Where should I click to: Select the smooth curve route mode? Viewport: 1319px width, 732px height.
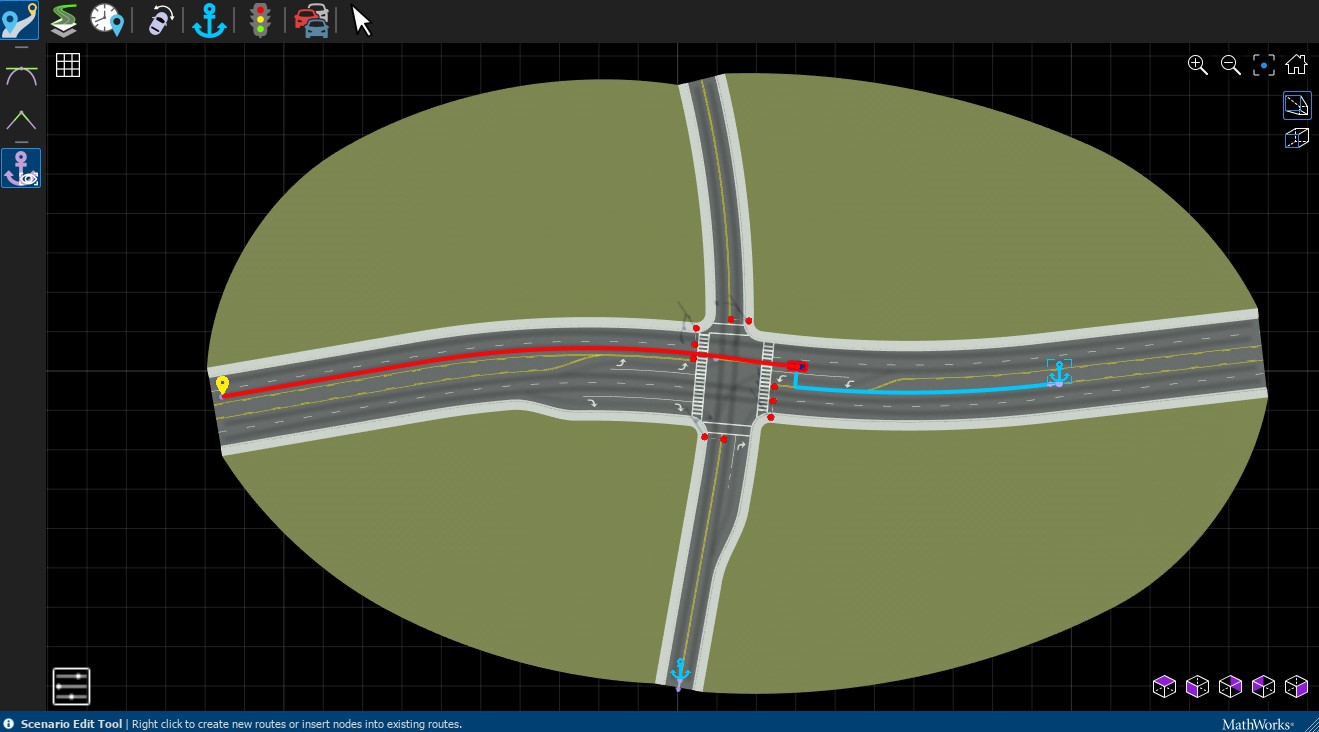click(21, 76)
